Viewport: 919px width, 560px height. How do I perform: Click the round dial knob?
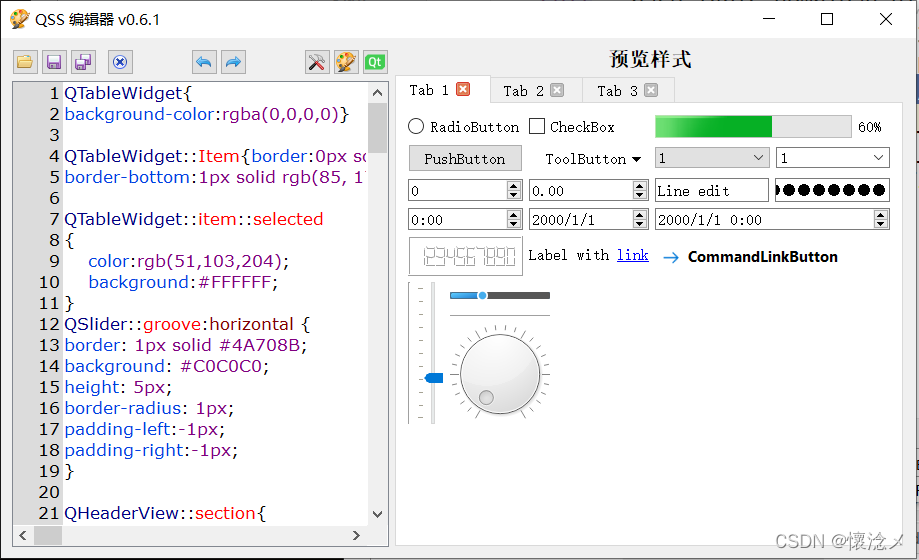500,374
